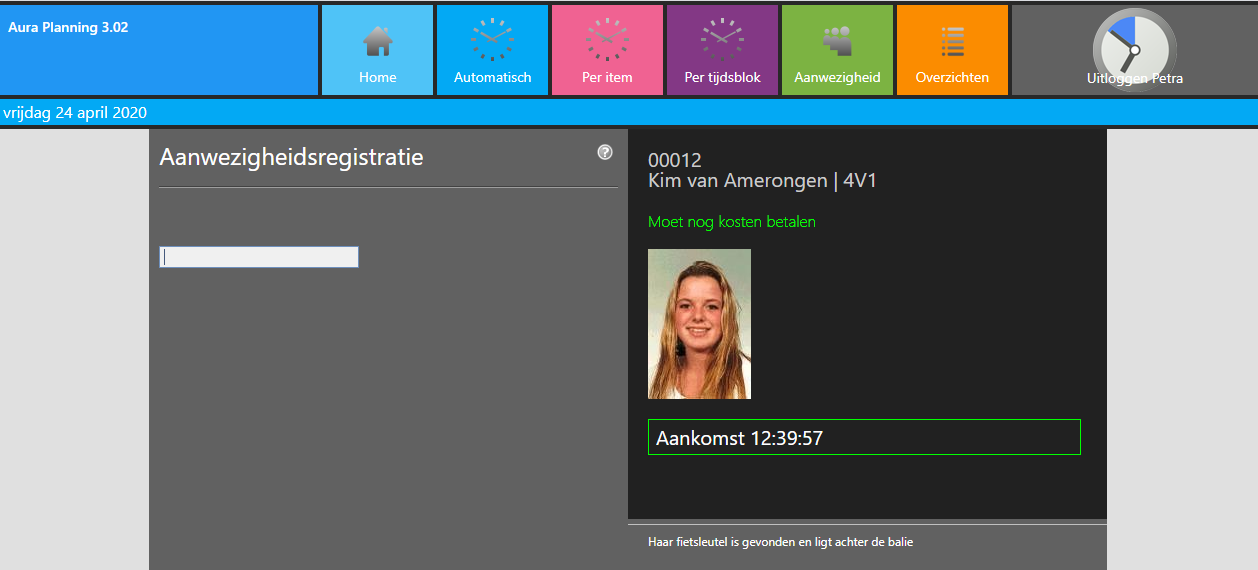1258x570 pixels.
Task: Click the Overzichten list icon
Action: coord(952,41)
